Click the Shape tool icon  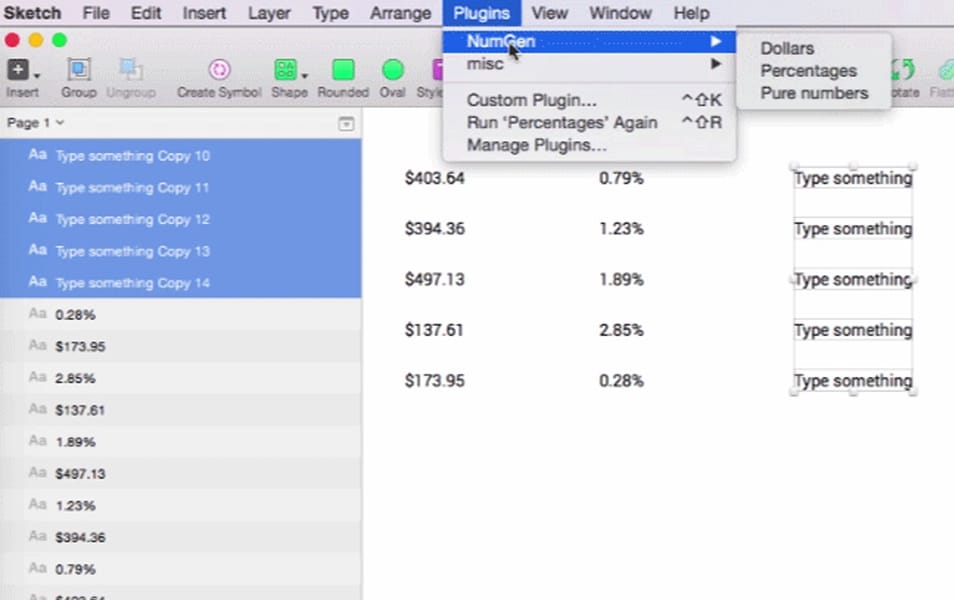pyautogui.click(x=286, y=69)
